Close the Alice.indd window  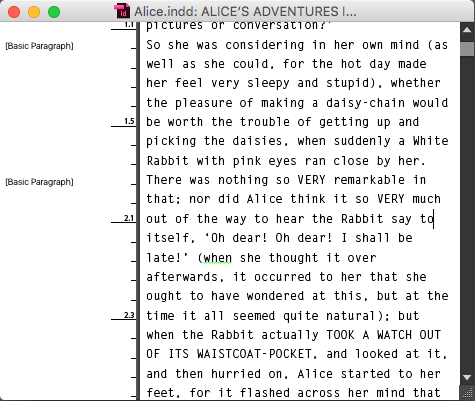14,12
